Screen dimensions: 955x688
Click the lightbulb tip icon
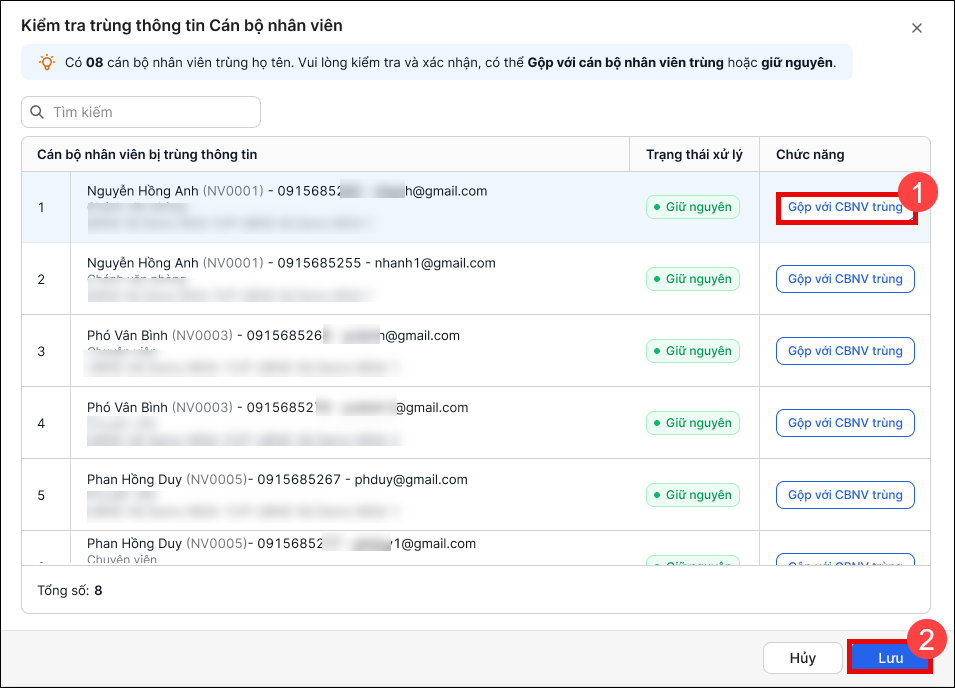[47, 62]
